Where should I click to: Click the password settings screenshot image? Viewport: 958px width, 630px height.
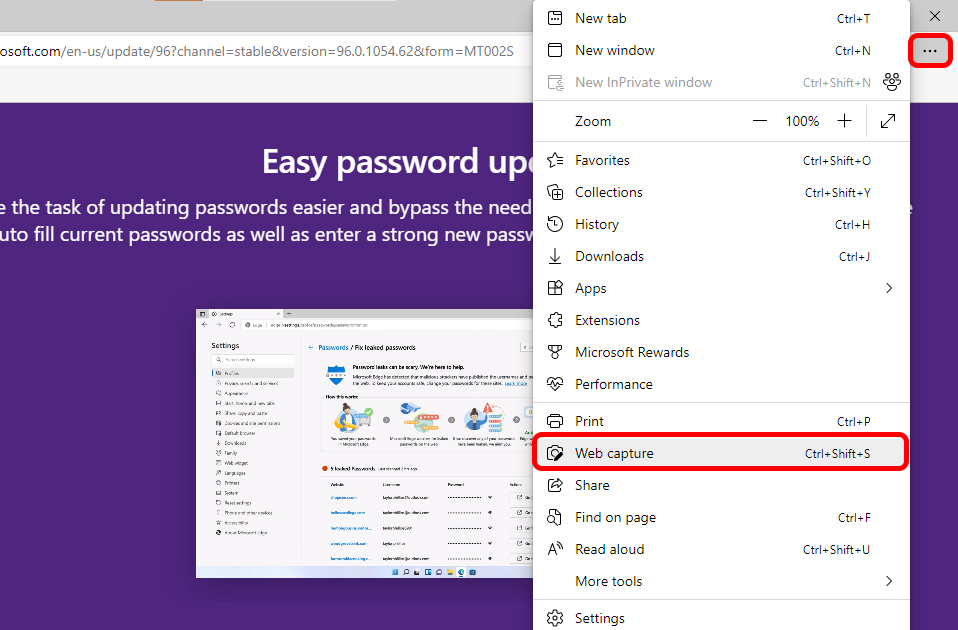point(364,444)
